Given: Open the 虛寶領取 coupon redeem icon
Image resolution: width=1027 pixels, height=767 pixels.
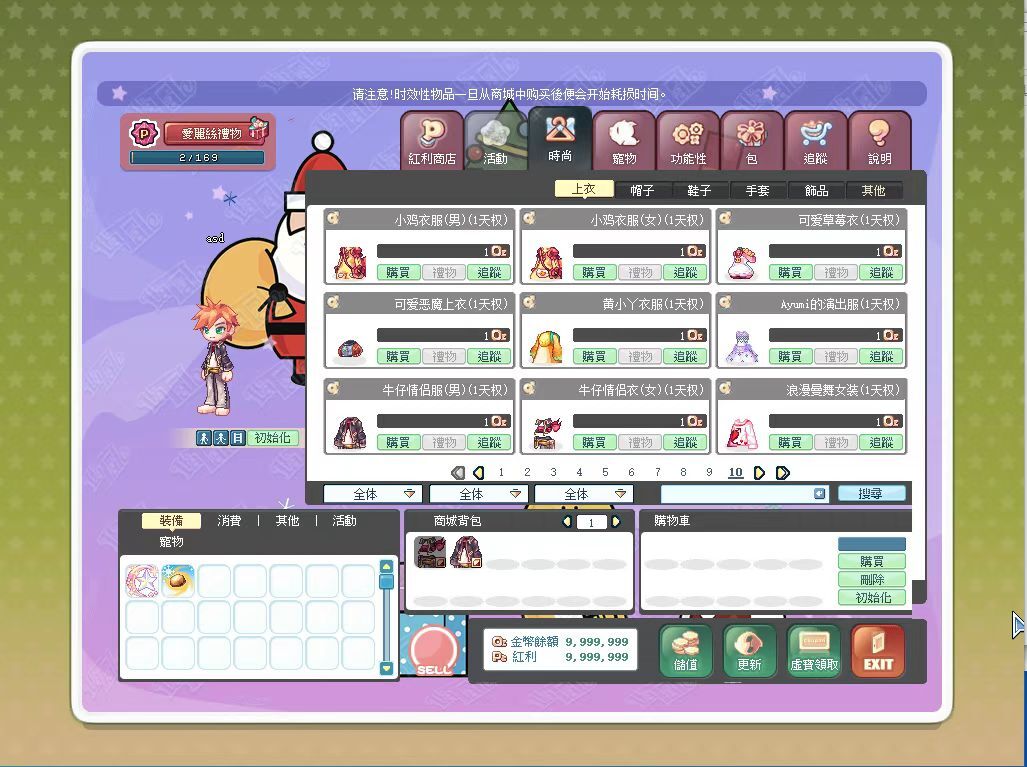Looking at the screenshot, I should click(814, 651).
